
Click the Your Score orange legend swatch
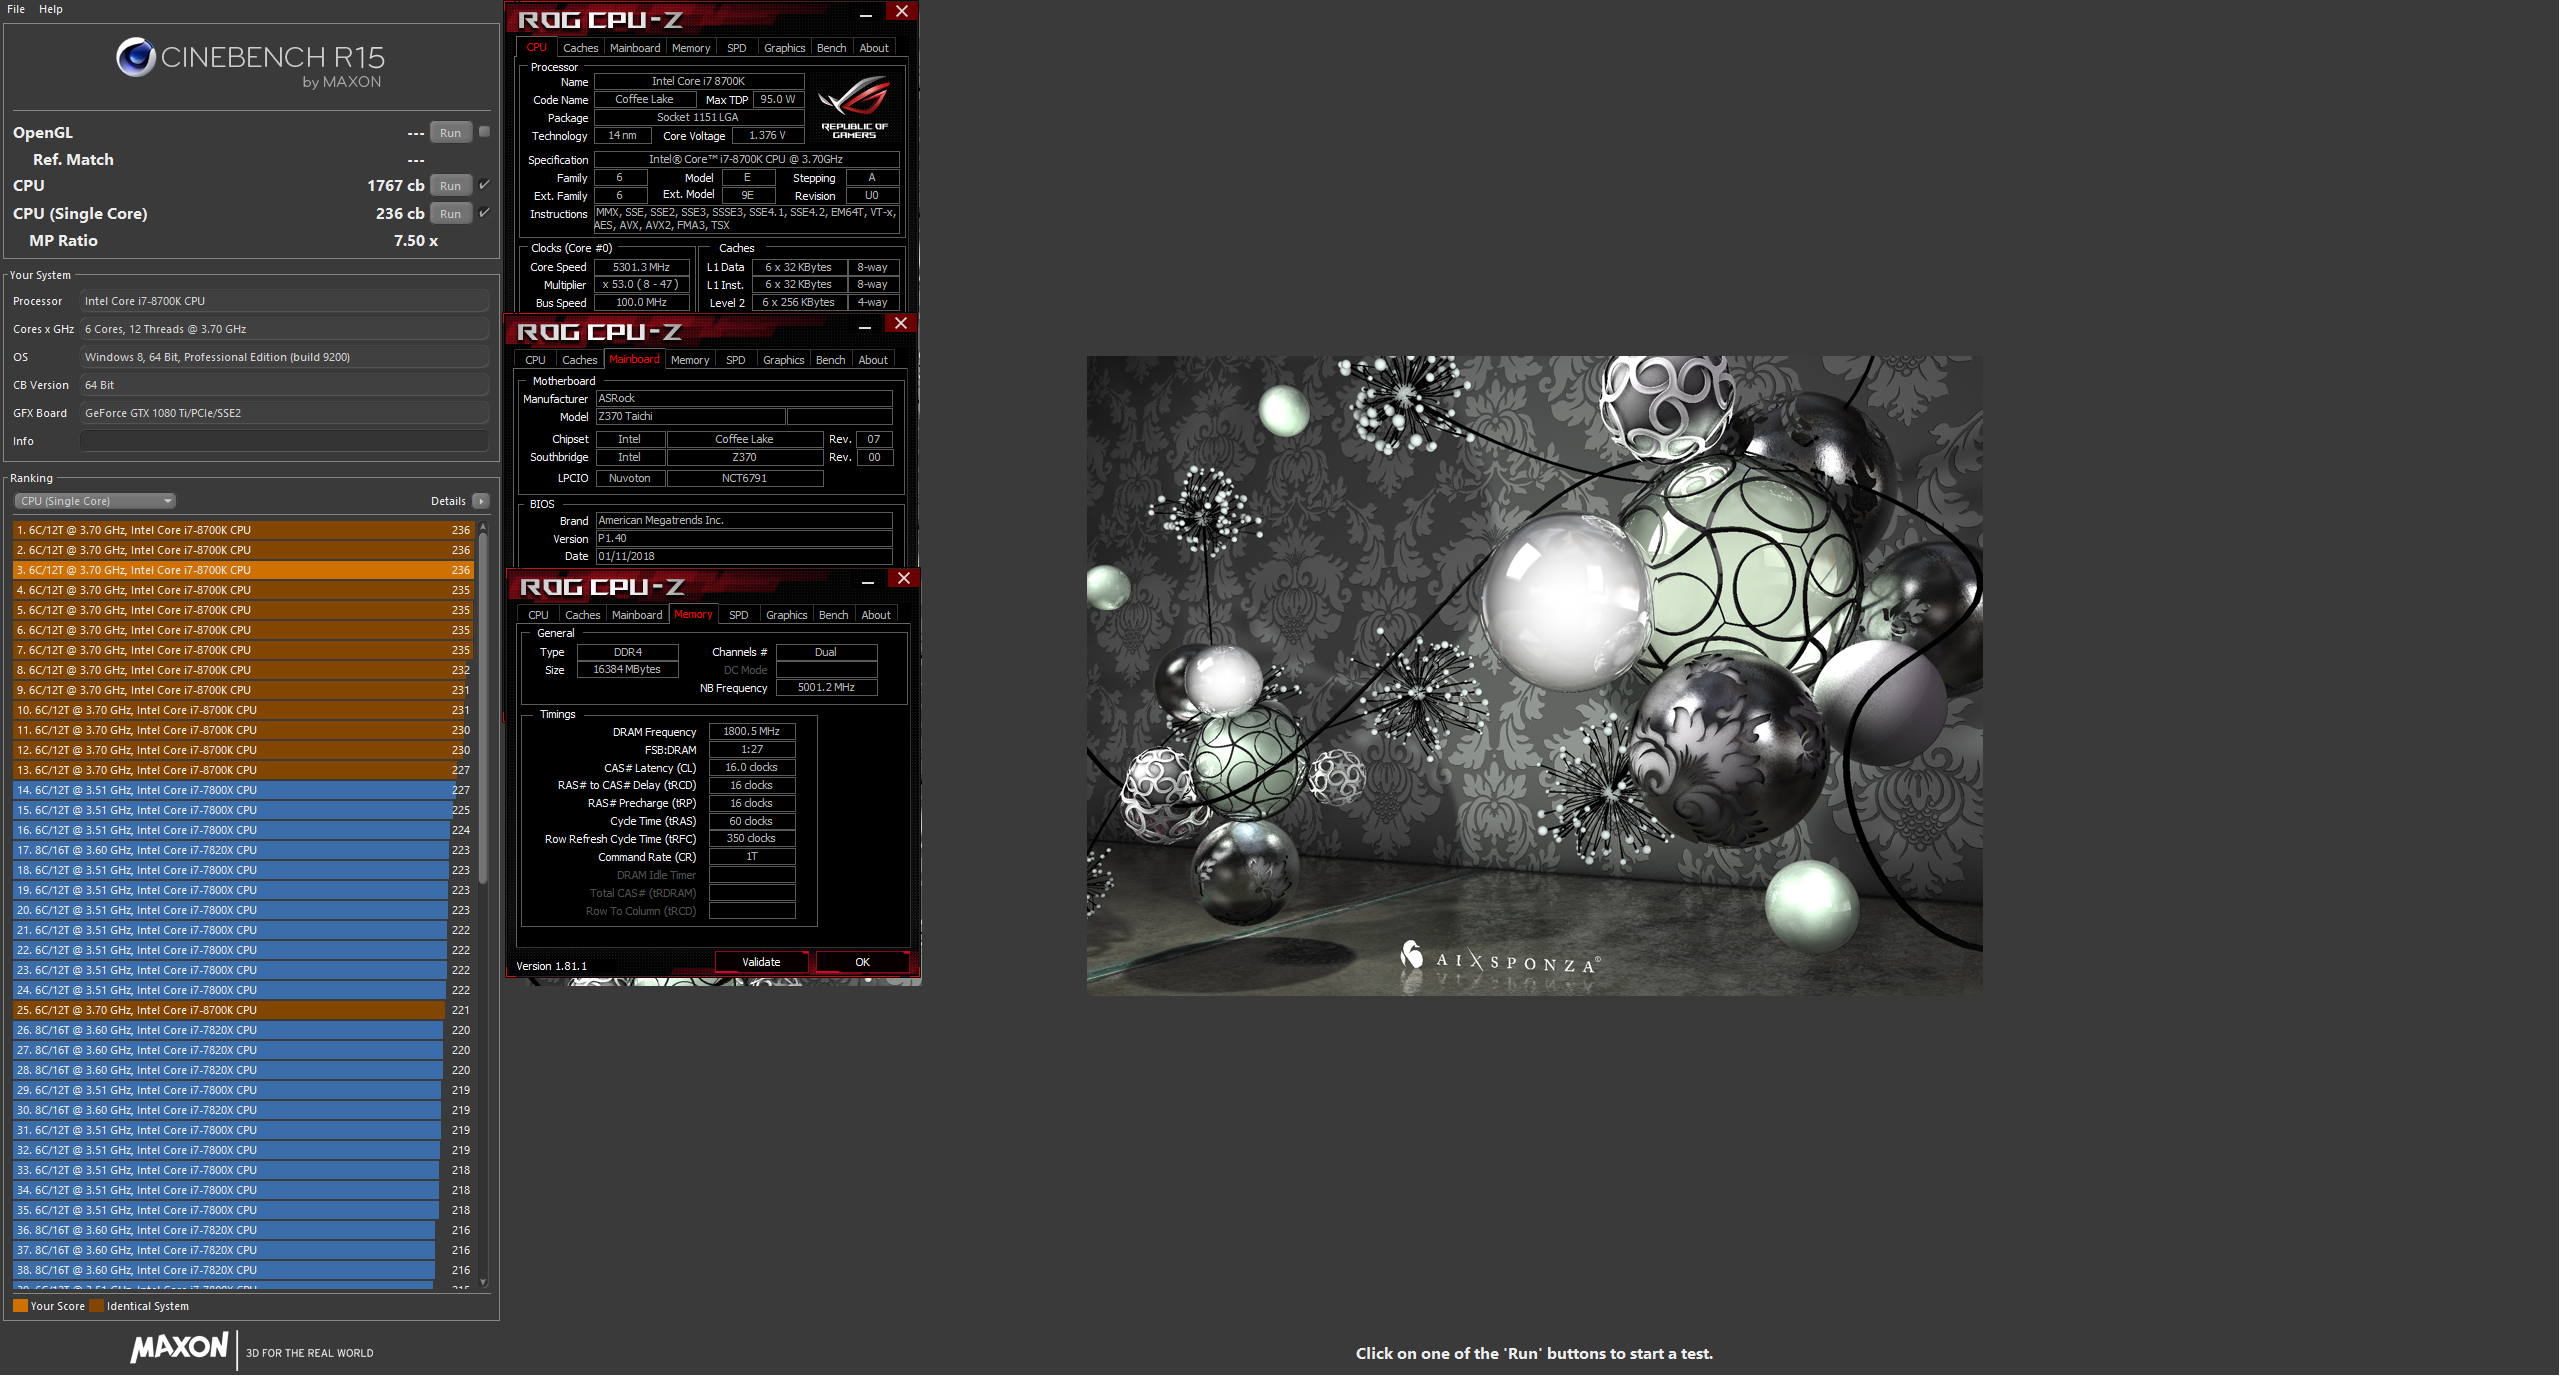20,1306
